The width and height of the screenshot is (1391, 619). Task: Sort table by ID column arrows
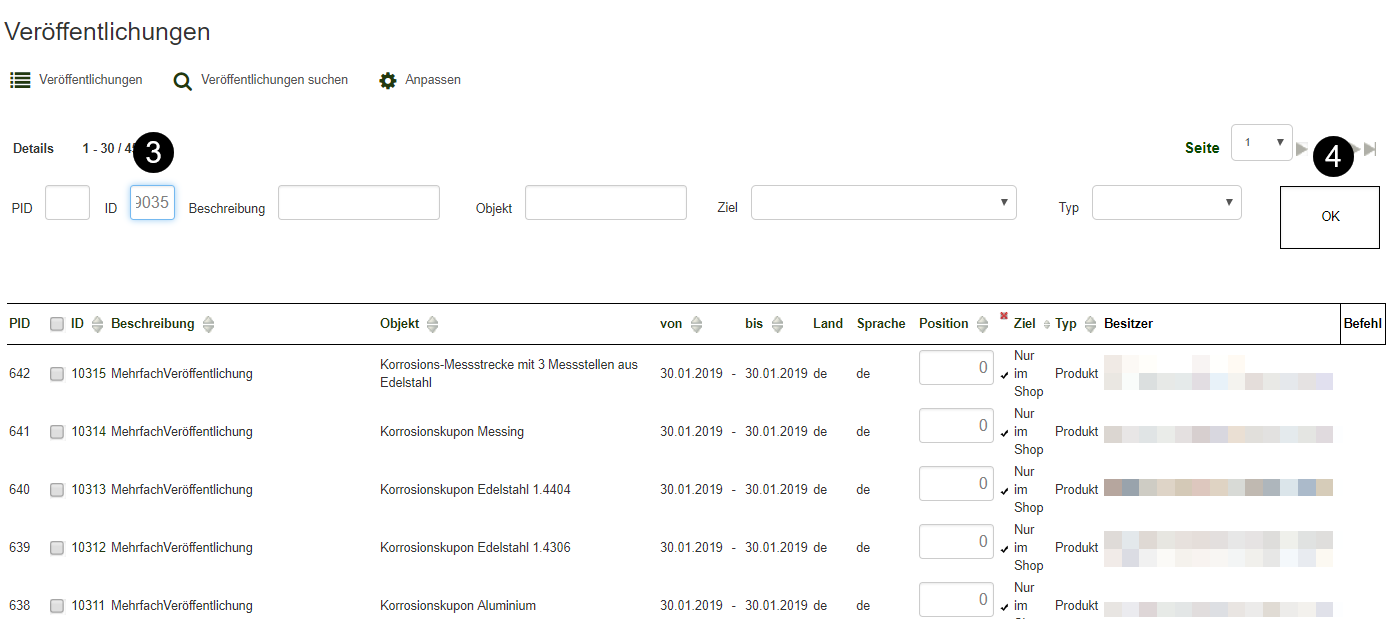[97, 324]
